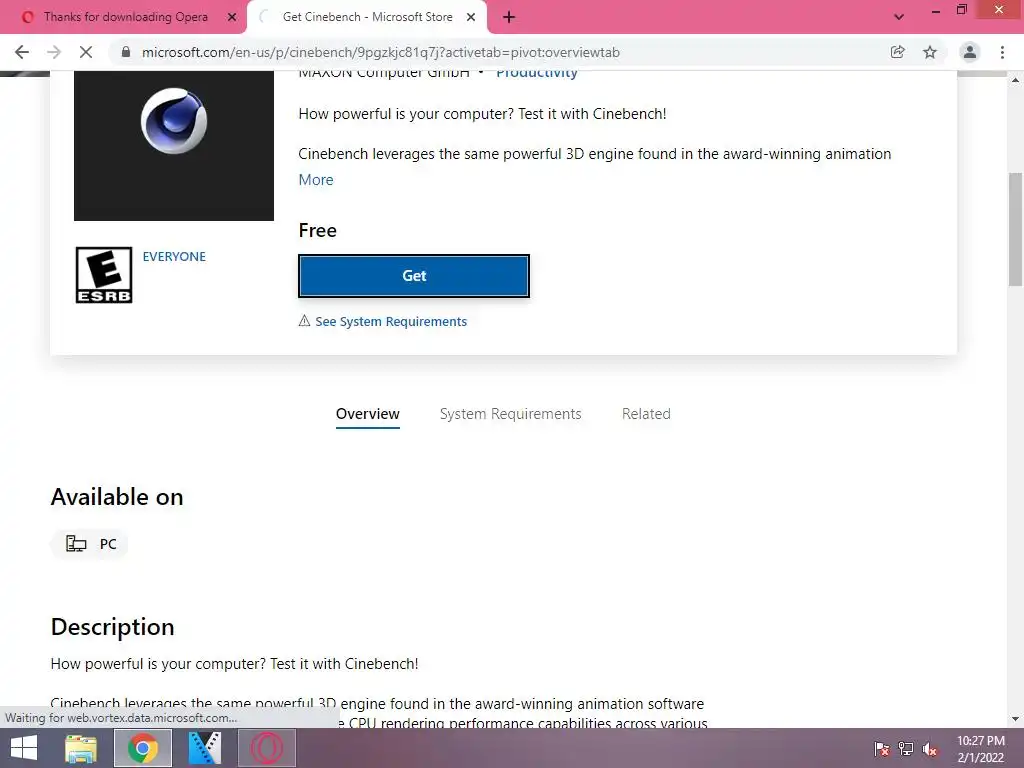Click the page vertical scrollbar thumb

(1015, 229)
